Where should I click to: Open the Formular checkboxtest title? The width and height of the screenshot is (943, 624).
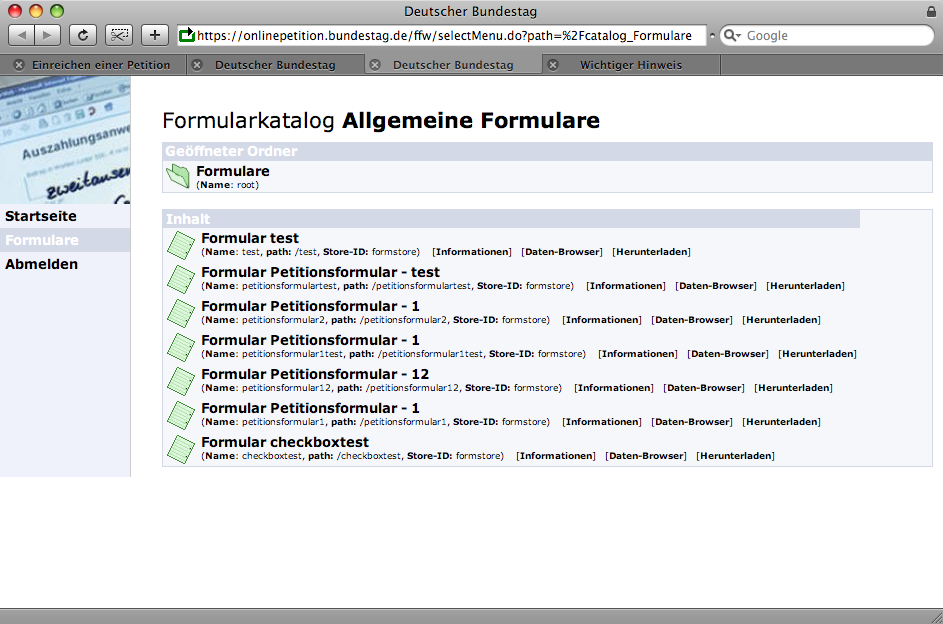[285, 442]
